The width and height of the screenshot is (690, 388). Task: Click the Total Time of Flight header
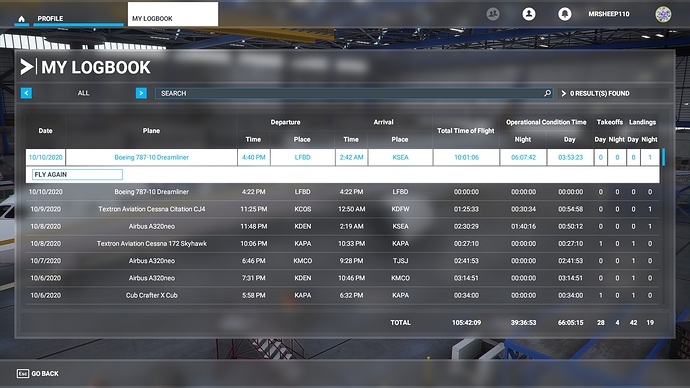click(x=466, y=131)
